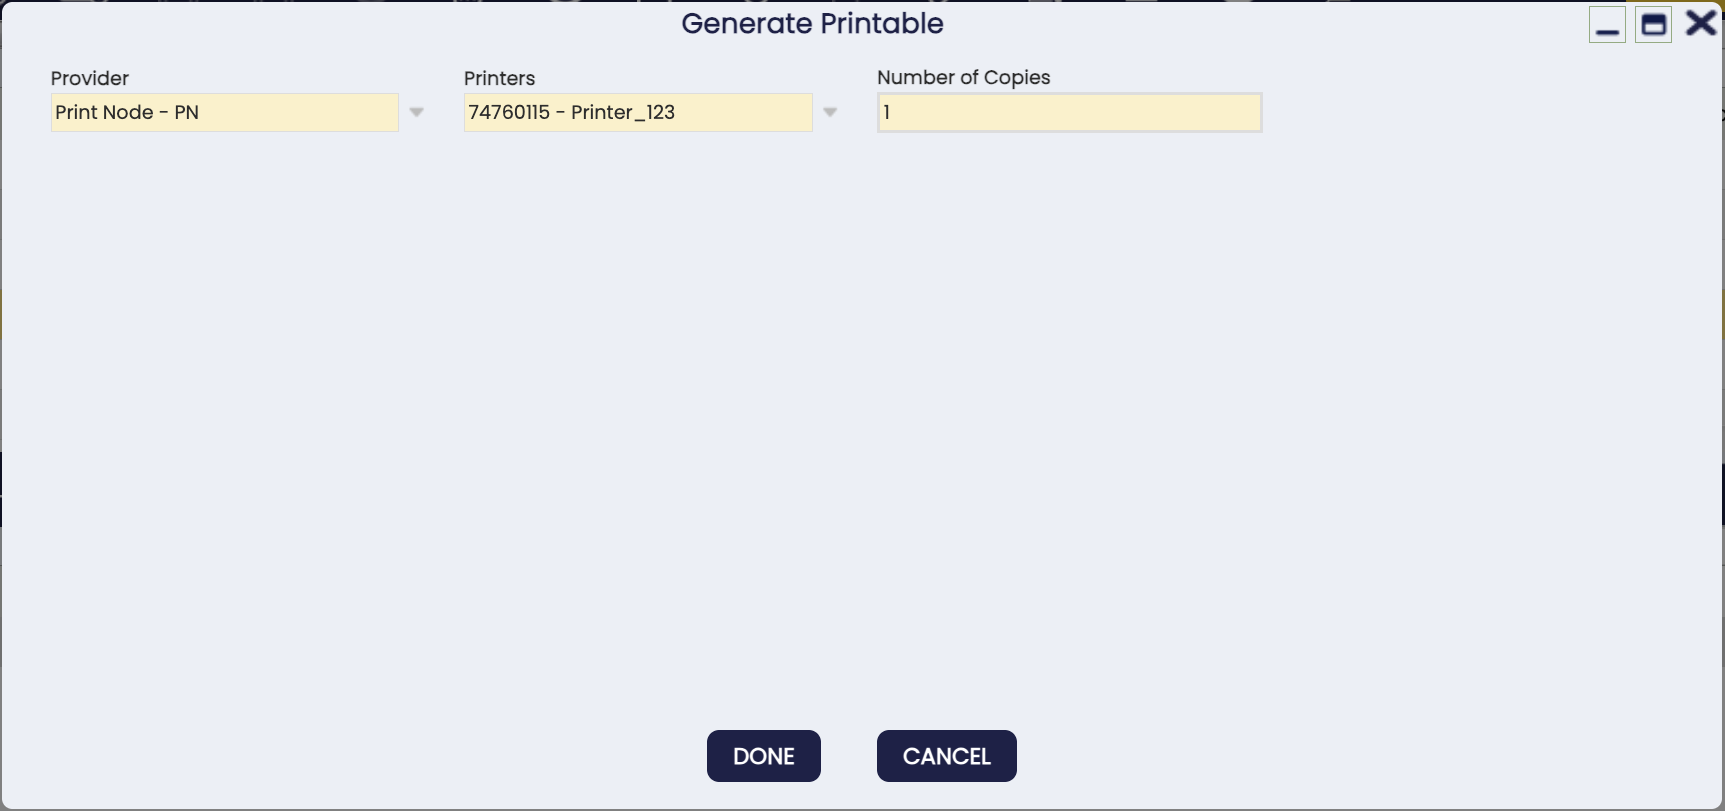Select the Printer_123 text in Printers field
Image resolution: width=1725 pixels, height=811 pixels.
tap(623, 112)
